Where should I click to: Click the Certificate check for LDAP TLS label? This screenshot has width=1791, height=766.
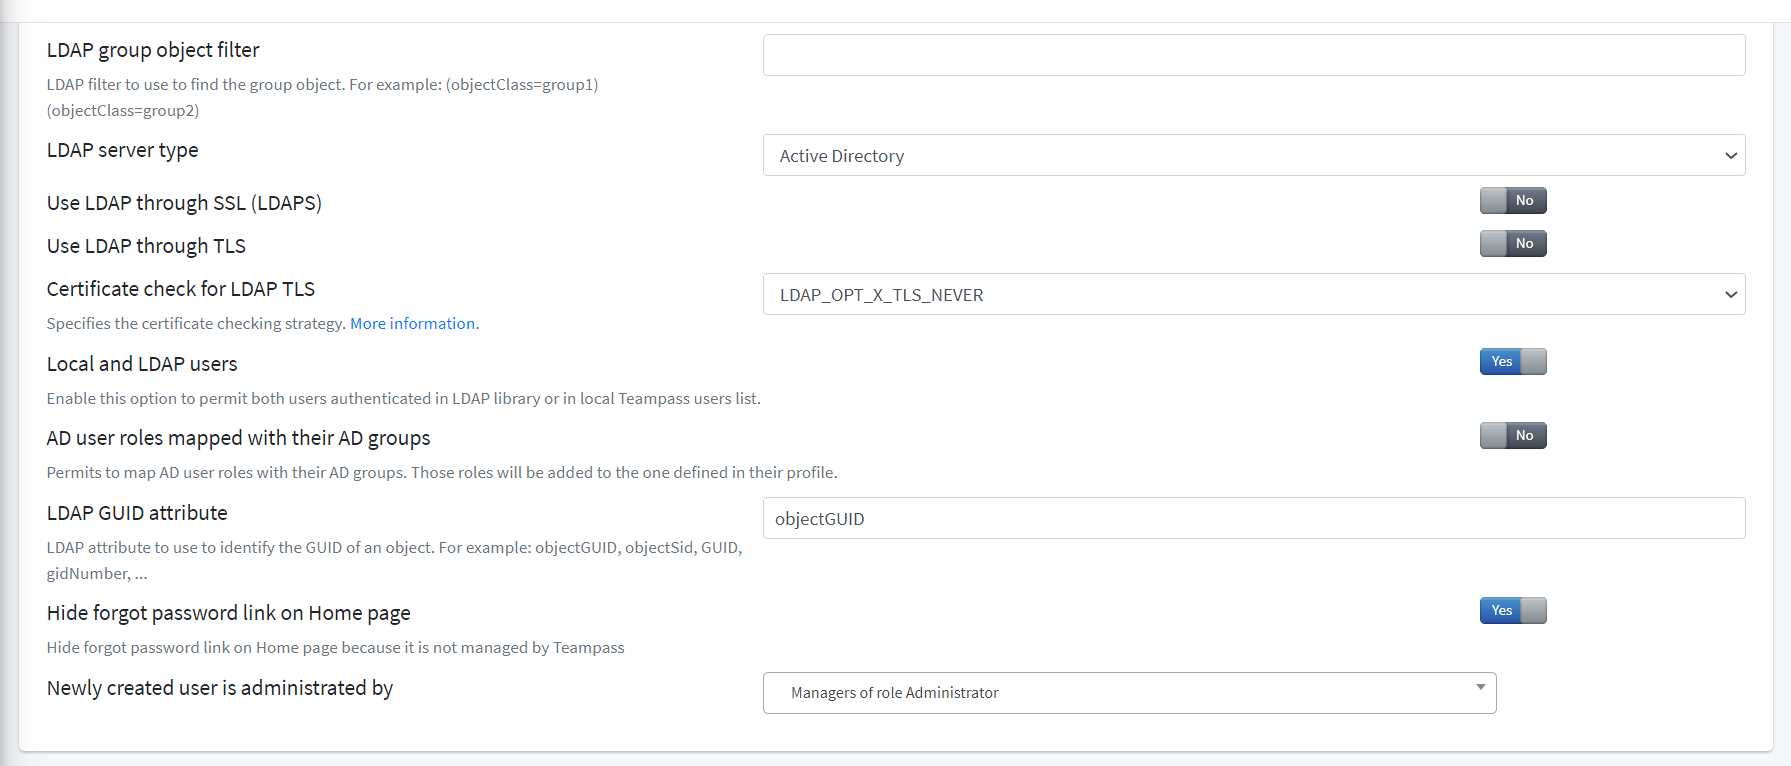(x=180, y=288)
